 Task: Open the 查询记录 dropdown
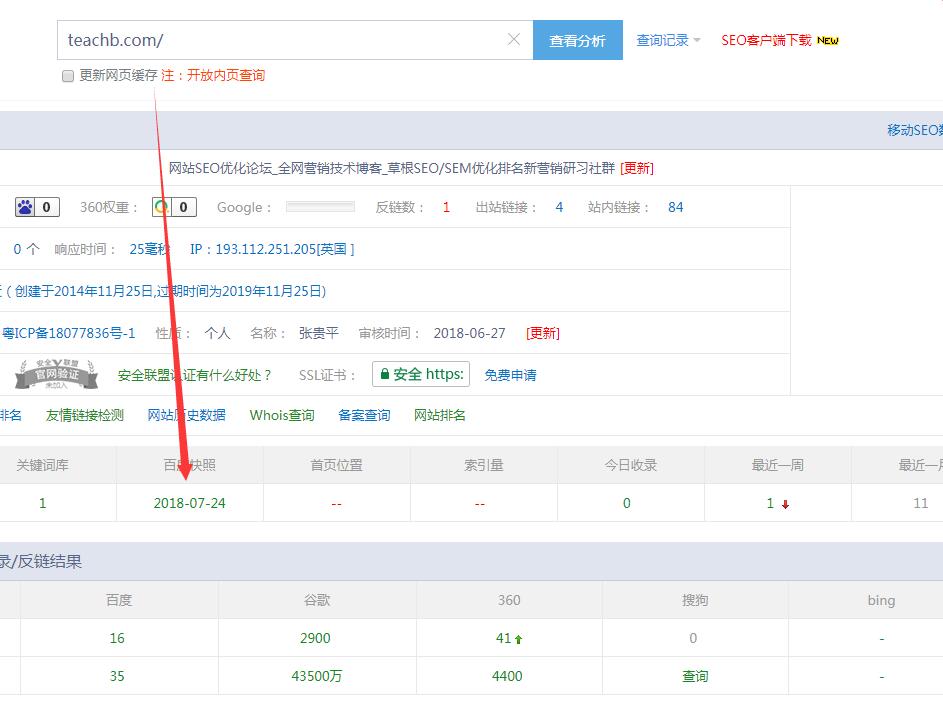click(x=665, y=40)
